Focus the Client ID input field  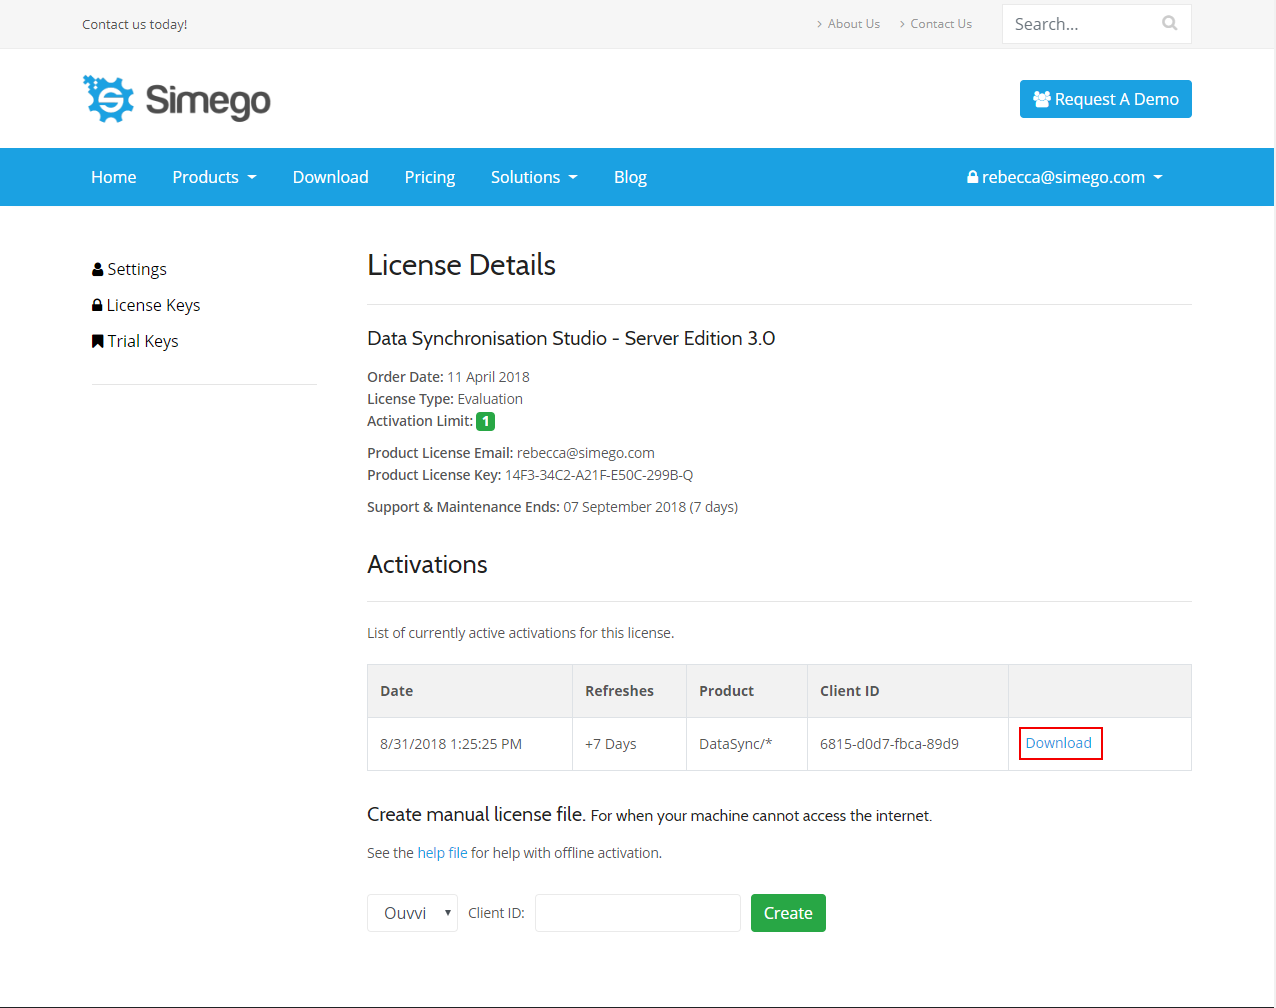tap(638, 913)
